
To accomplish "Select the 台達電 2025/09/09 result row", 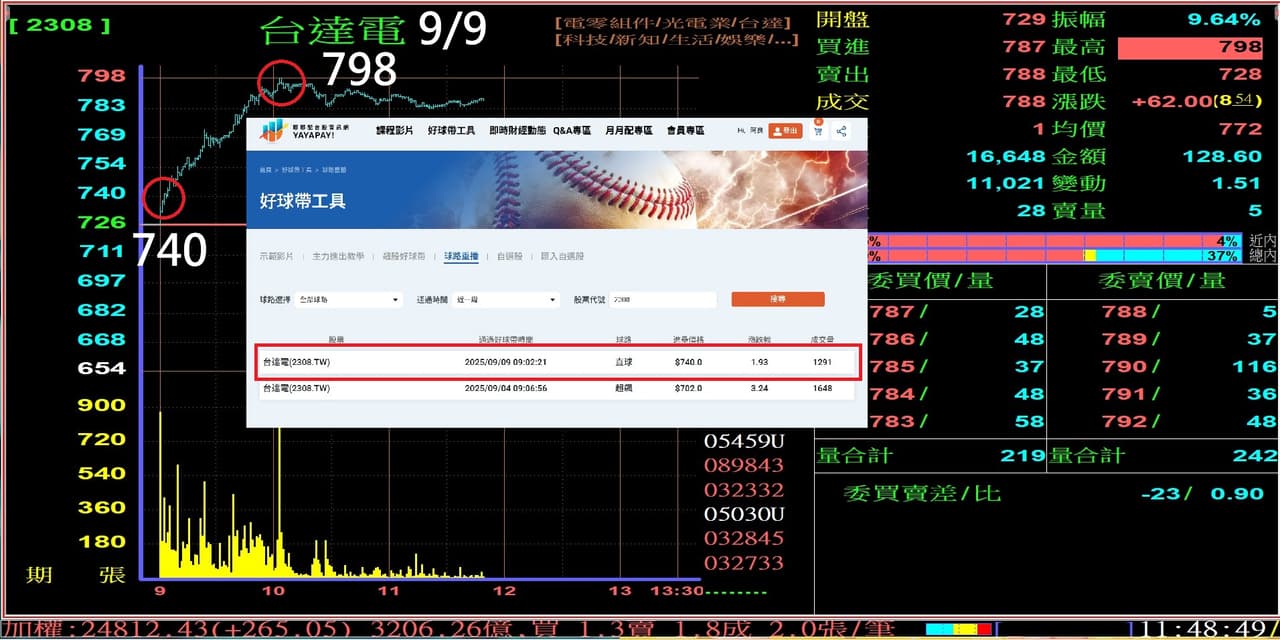I will (556, 362).
